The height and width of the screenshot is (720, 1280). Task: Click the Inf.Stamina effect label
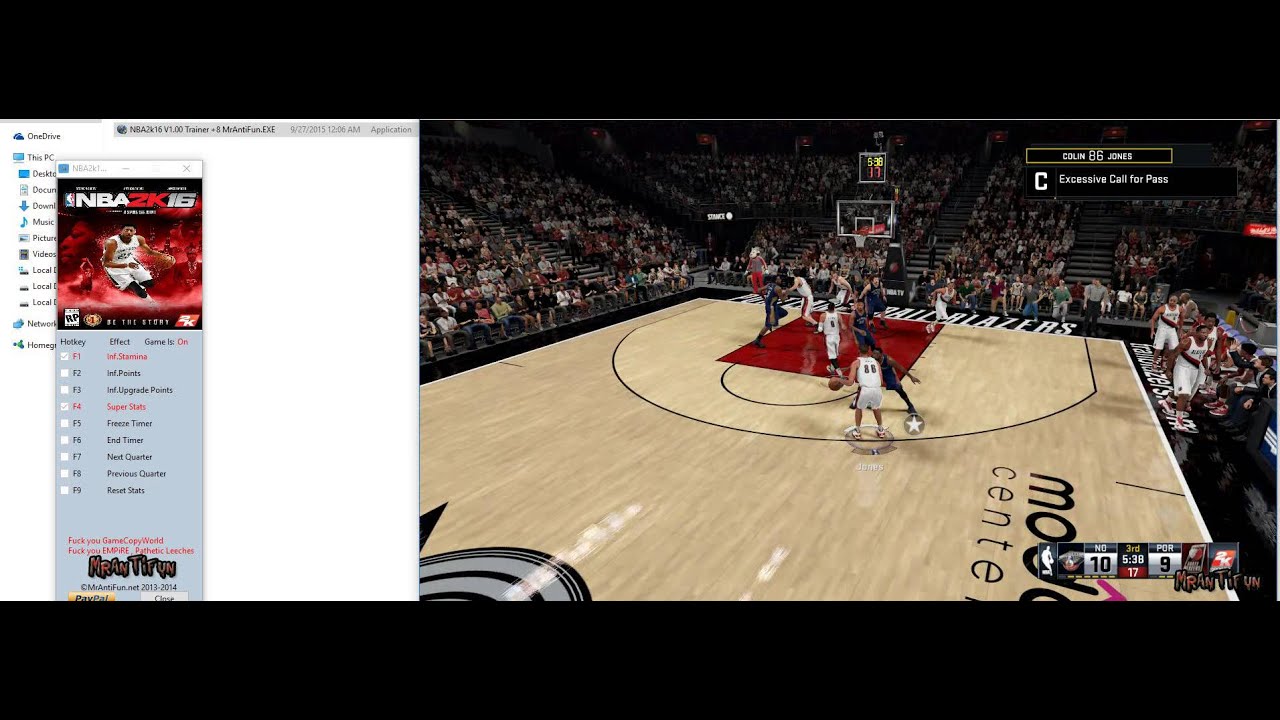pyautogui.click(x=127, y=357)
